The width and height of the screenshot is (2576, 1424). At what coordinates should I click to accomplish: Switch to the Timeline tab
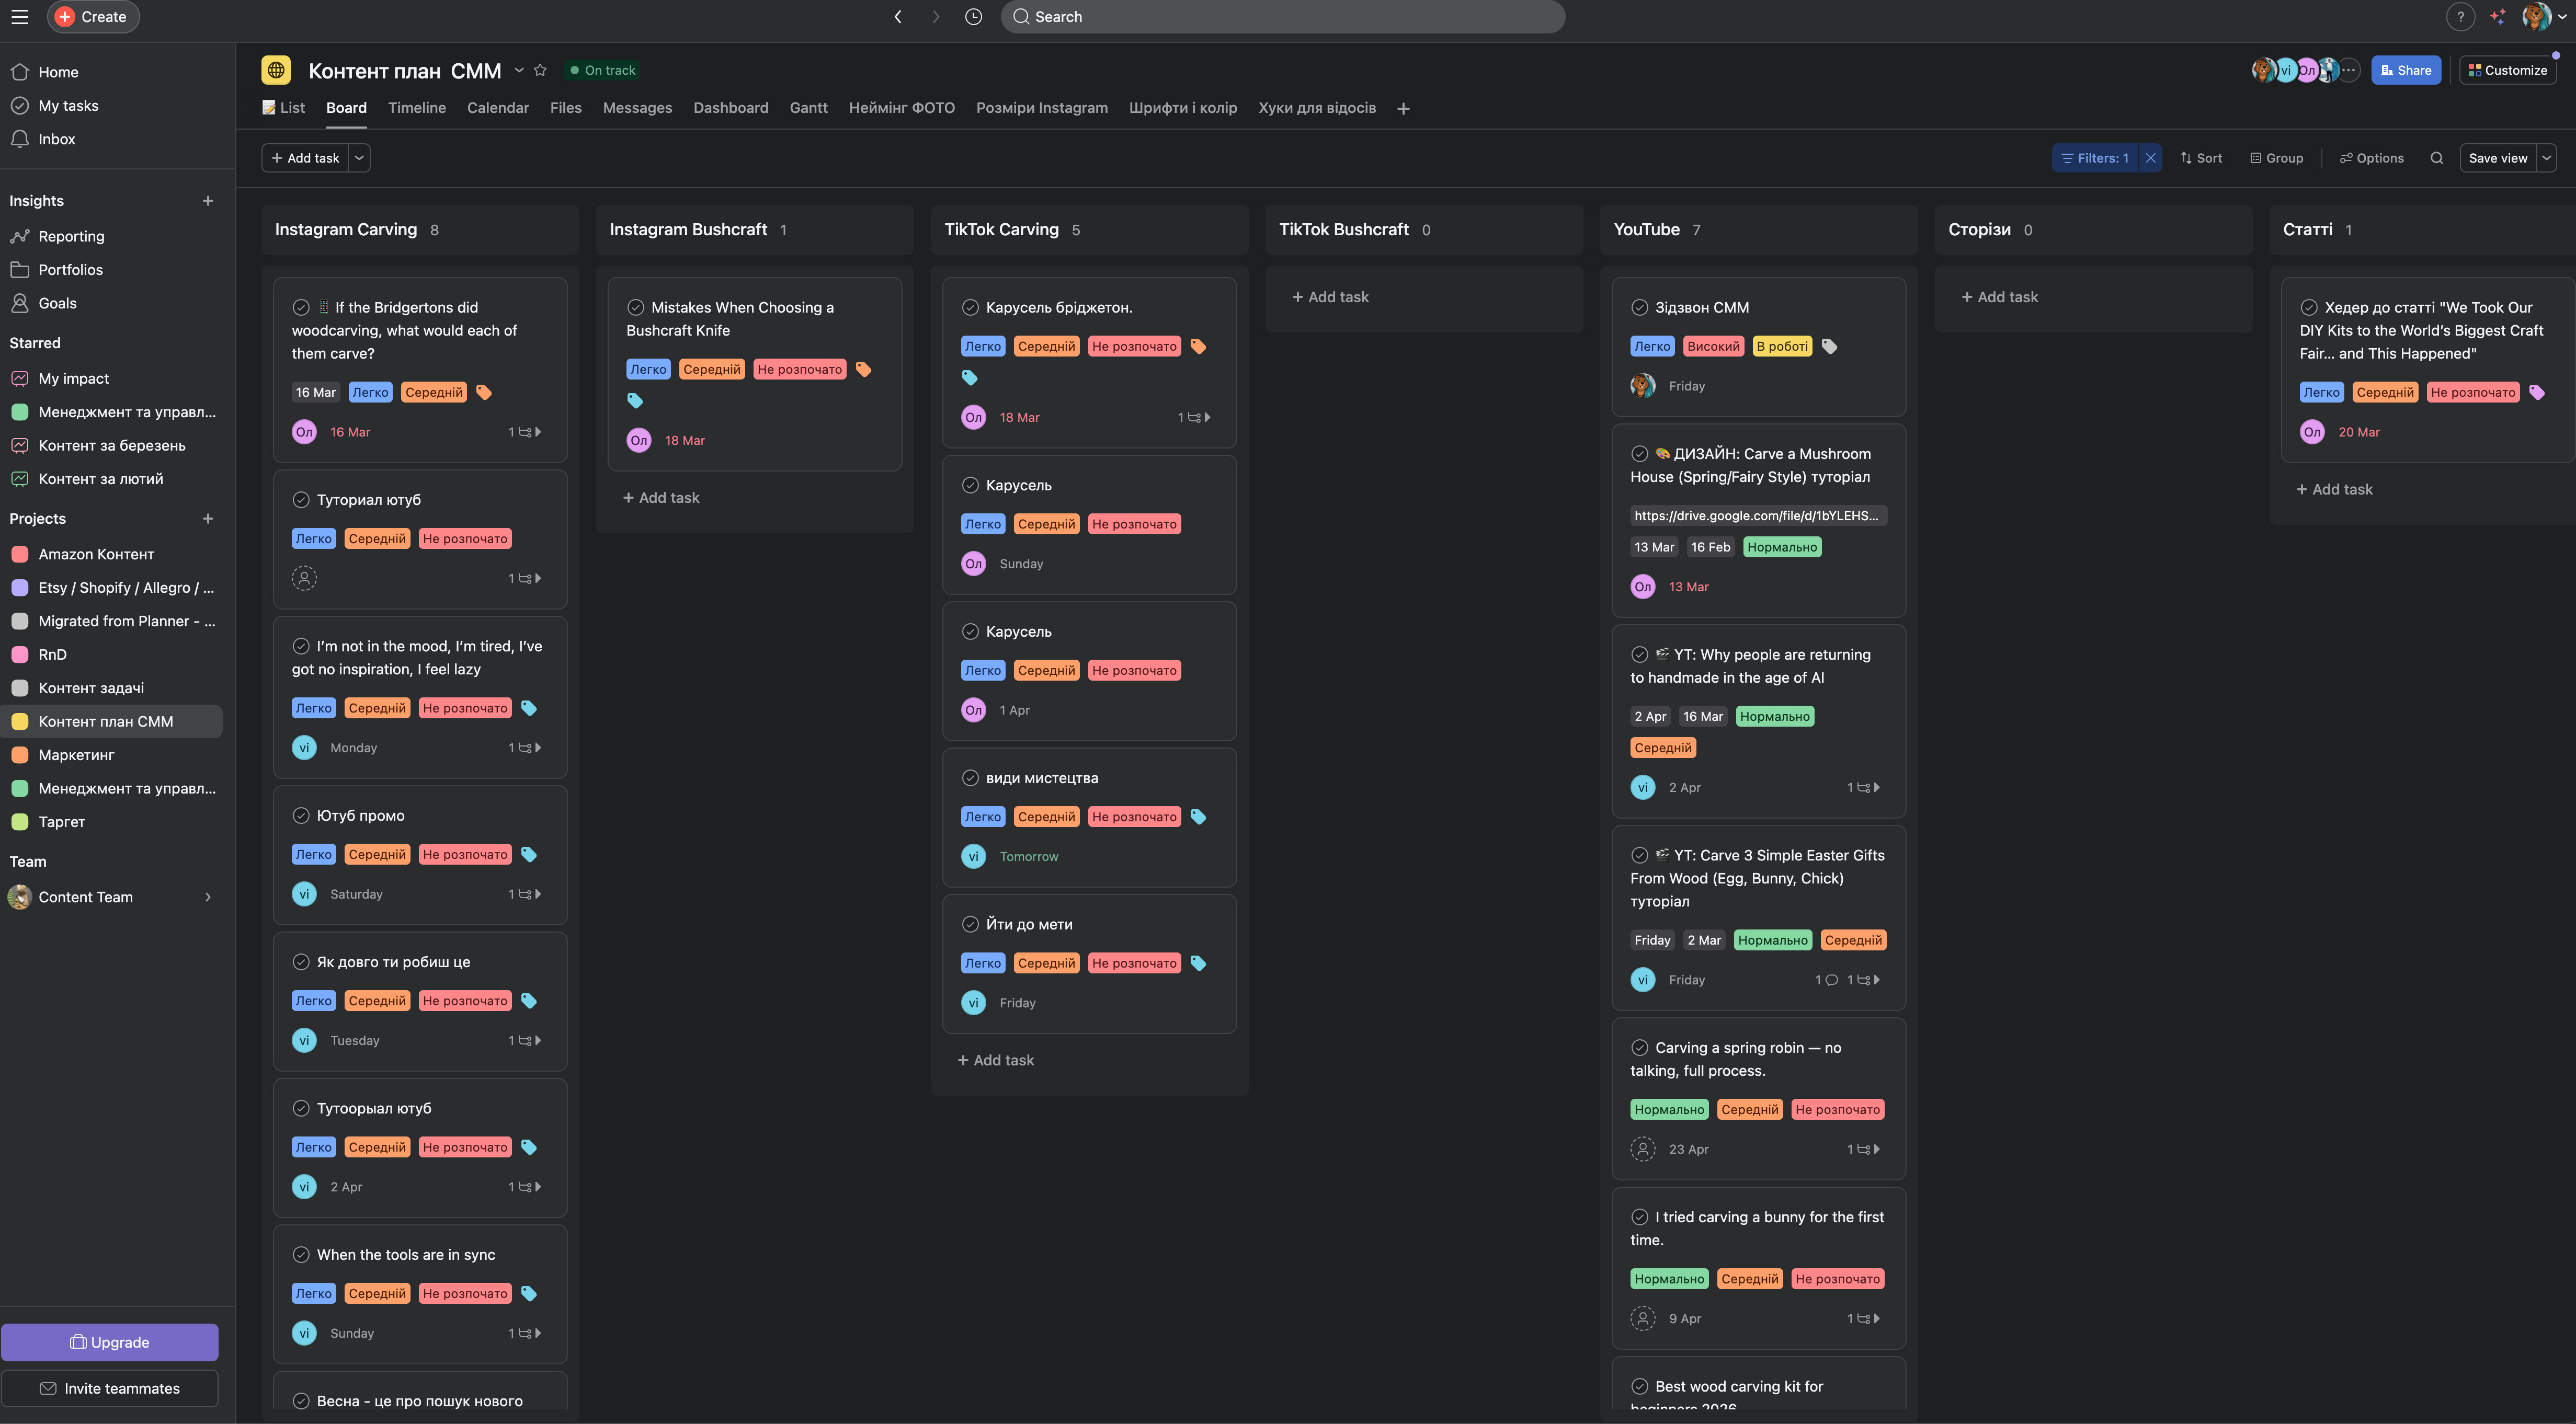[x=416, y=108]
